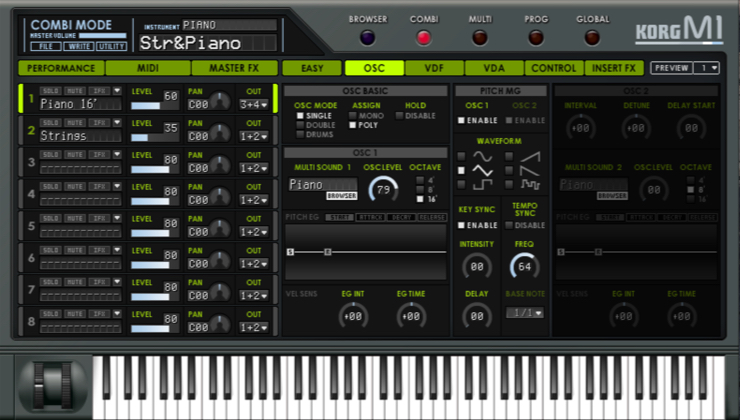
Task: Open GLOBAL mode LED button
Action: pyautogui.click(x=592, y=38)
